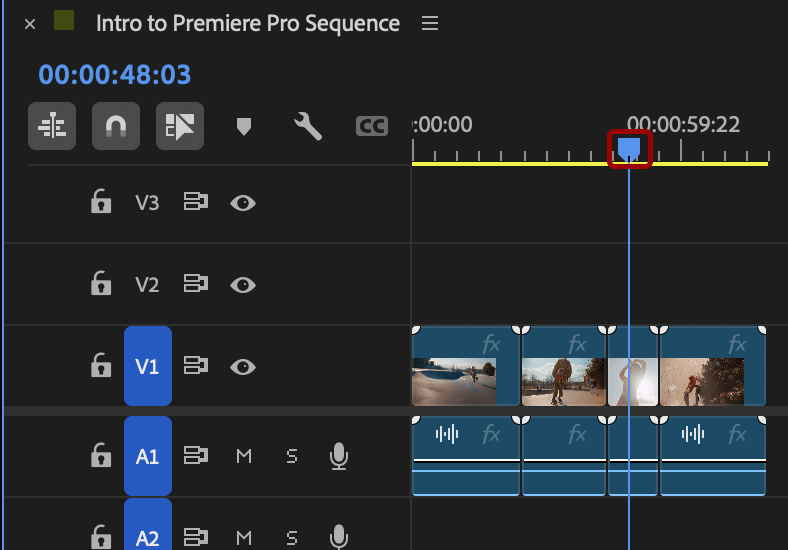Toggle lock on track A2
This screenshot has height=550, width=788.
tap(101, 536)
